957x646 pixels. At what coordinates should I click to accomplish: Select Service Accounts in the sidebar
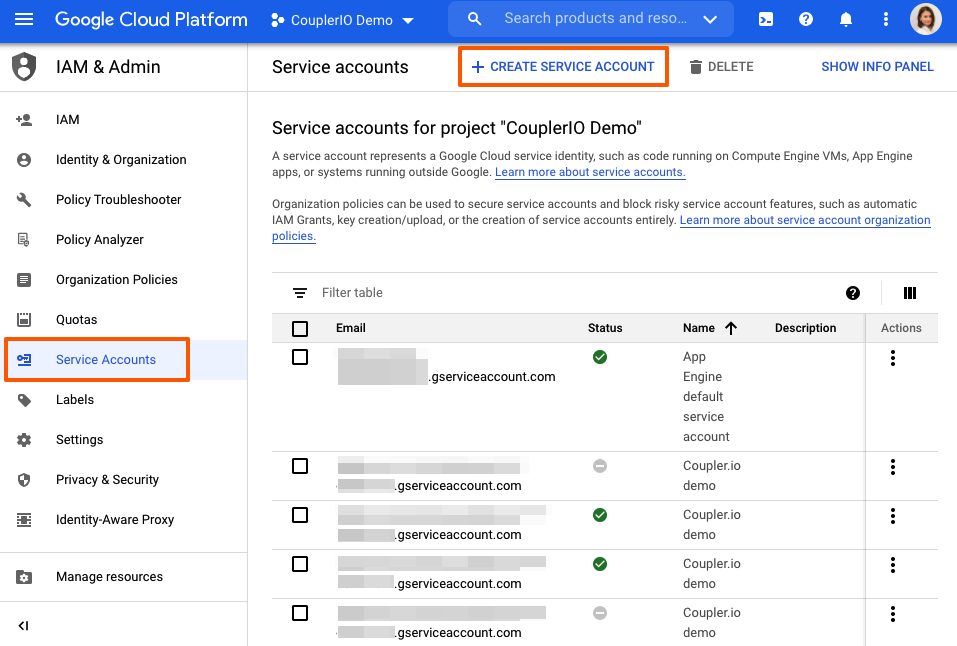point(106,359)
